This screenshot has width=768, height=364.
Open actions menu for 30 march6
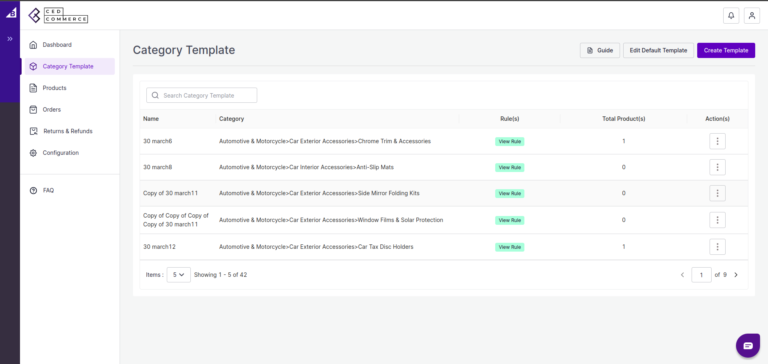718,141
